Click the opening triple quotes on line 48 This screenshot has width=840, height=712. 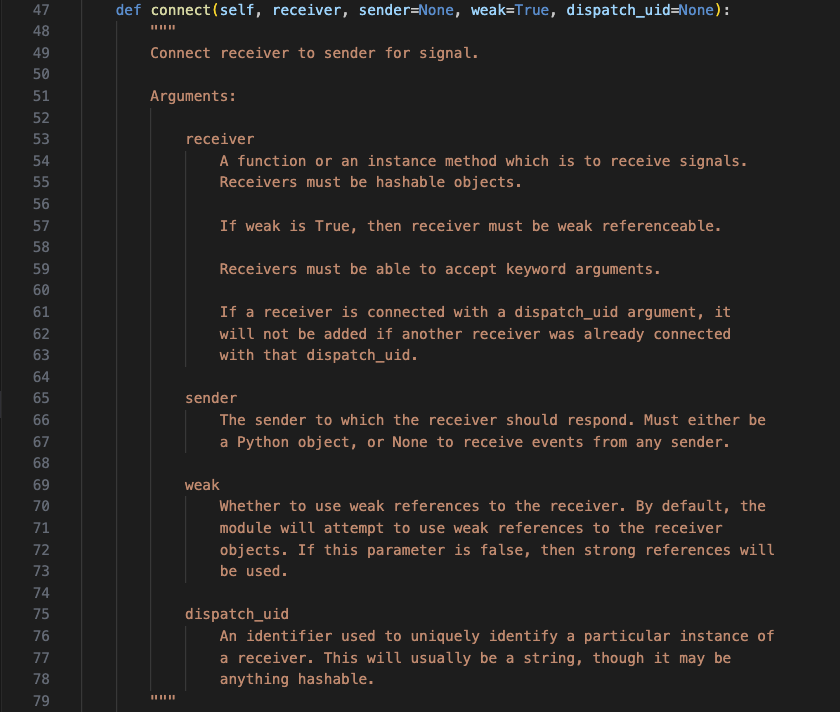pos(163,29)
